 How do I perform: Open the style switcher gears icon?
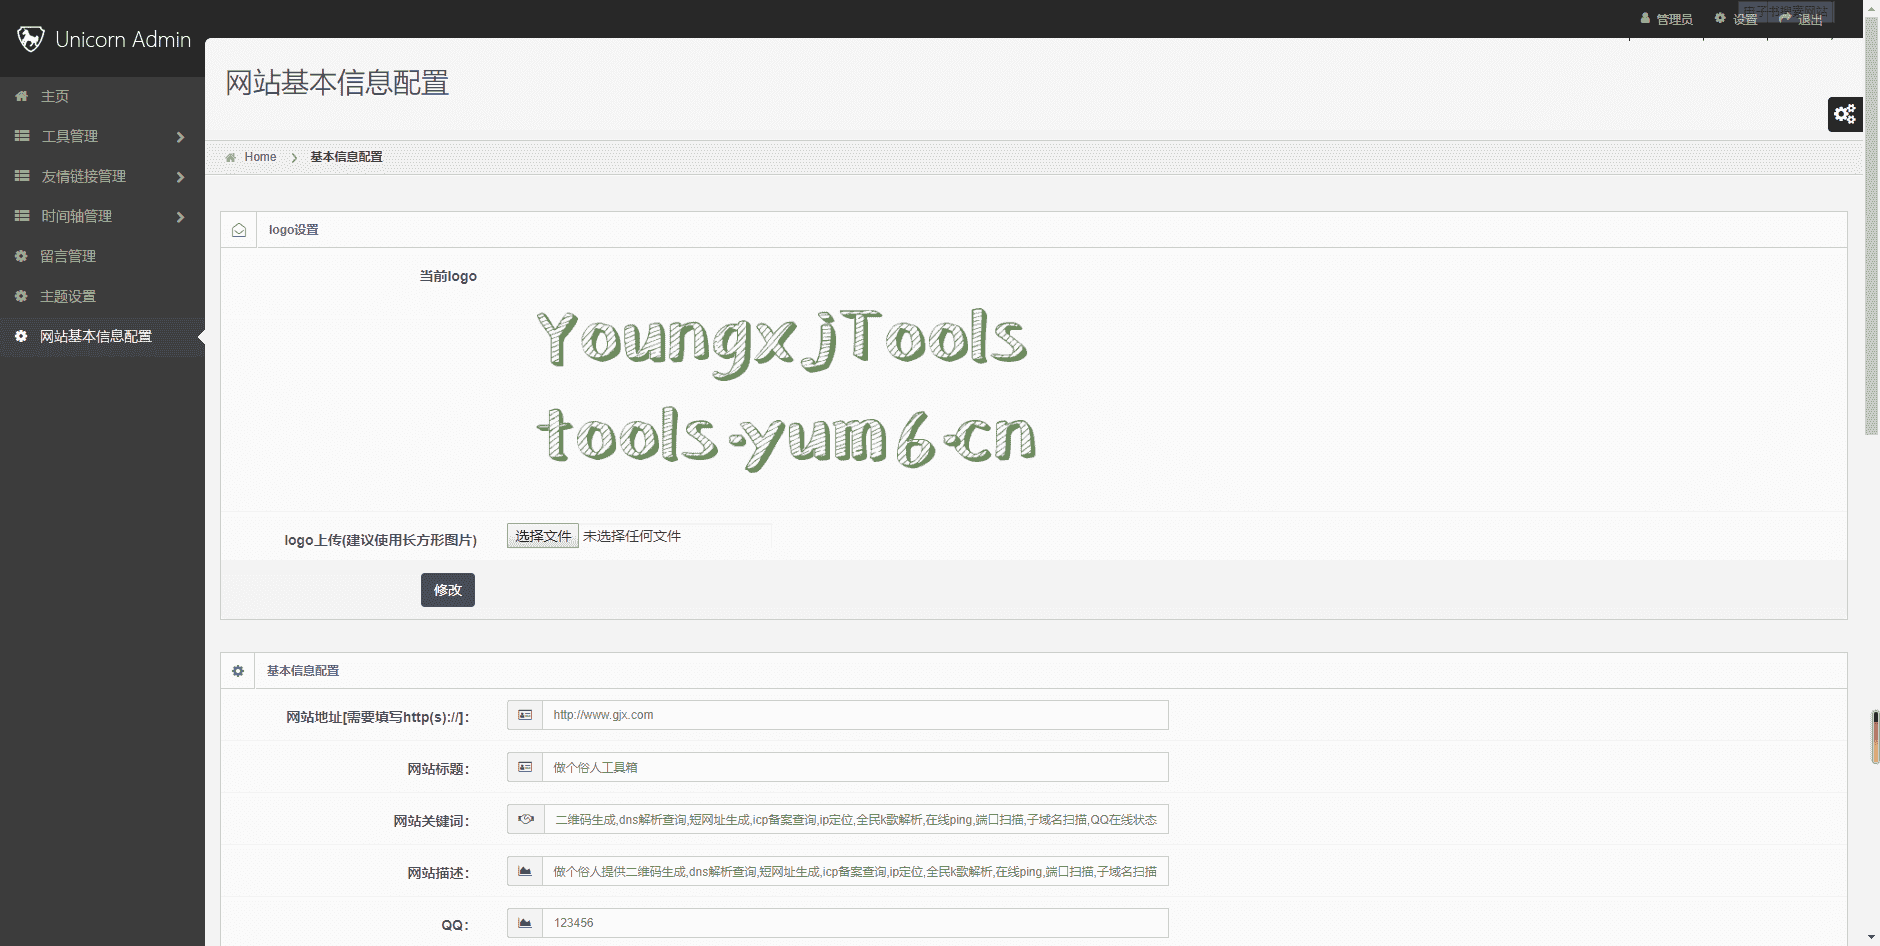click(1845, 114)
